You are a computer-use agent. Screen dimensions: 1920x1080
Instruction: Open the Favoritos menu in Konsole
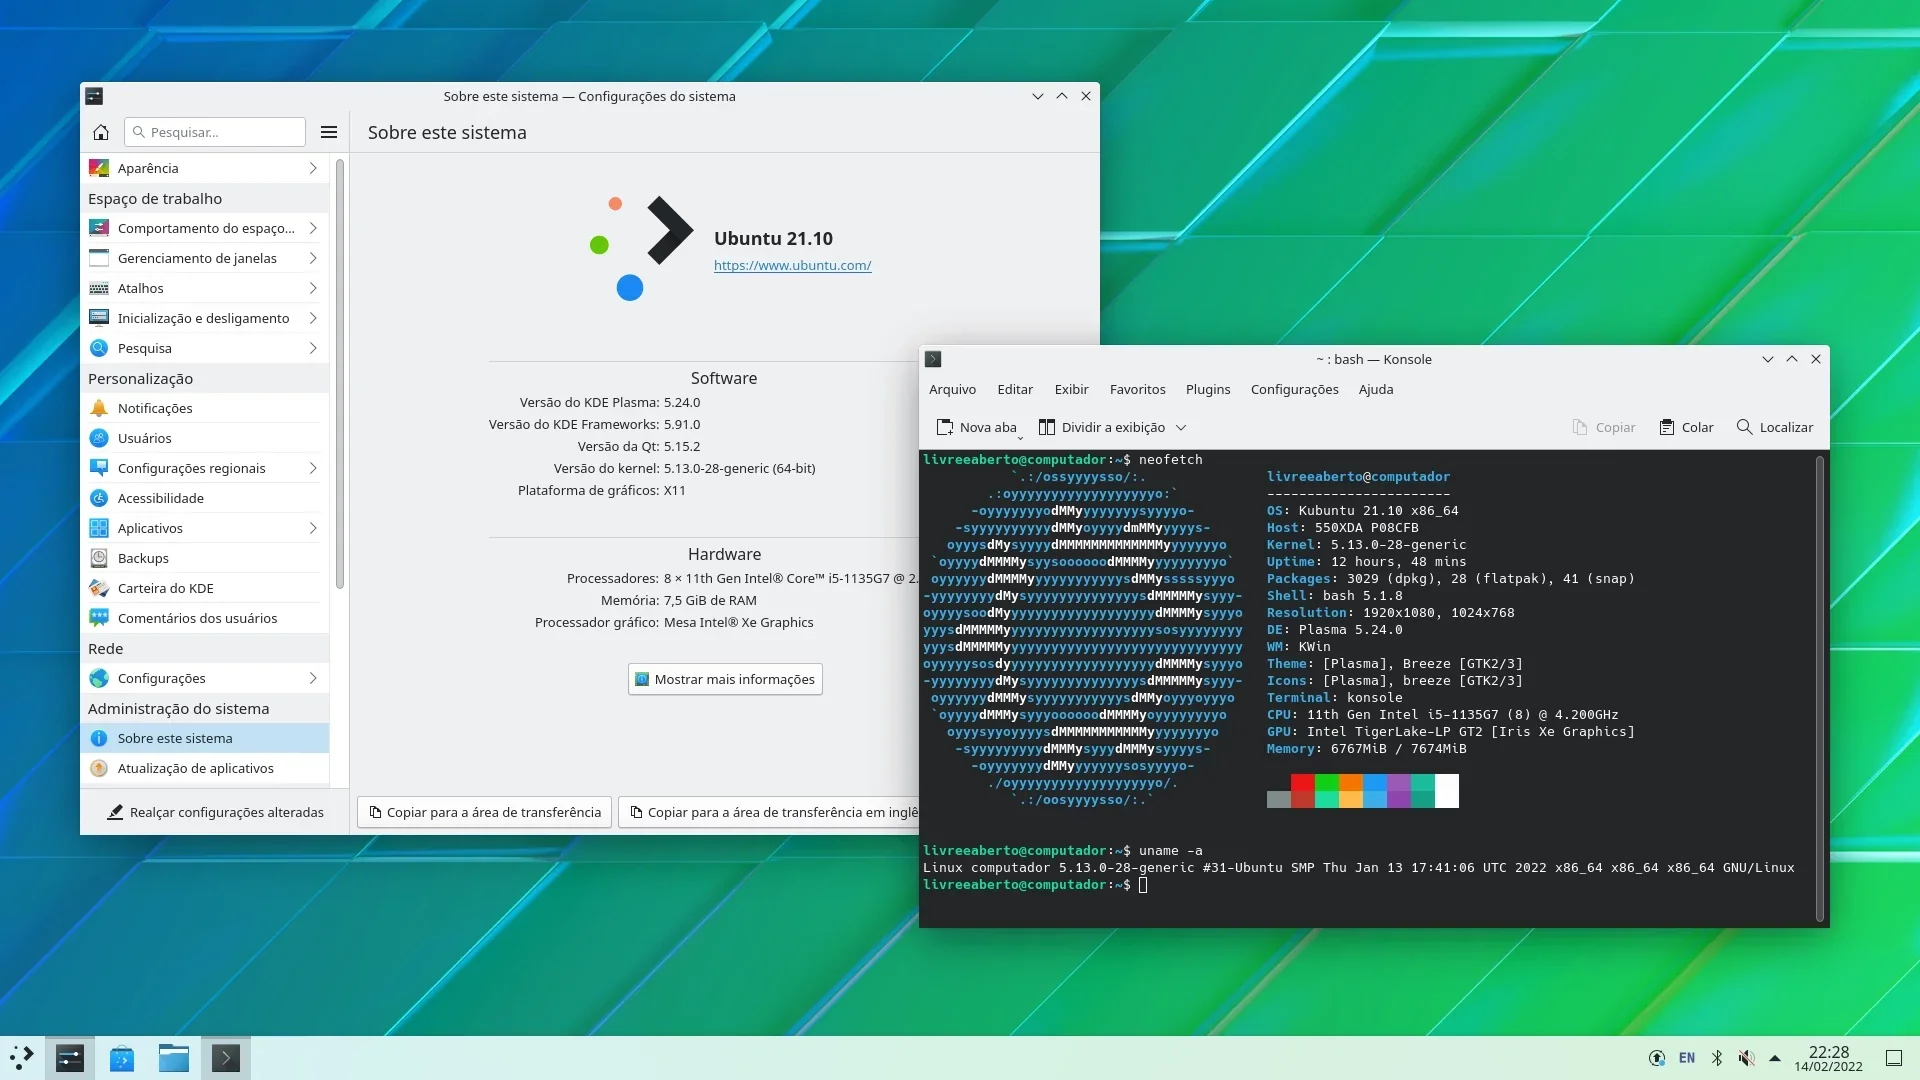pyautogui.click(x=1138, y=390)
